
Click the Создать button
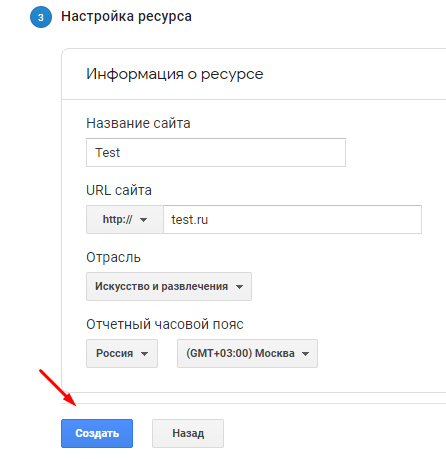[97, 433]
